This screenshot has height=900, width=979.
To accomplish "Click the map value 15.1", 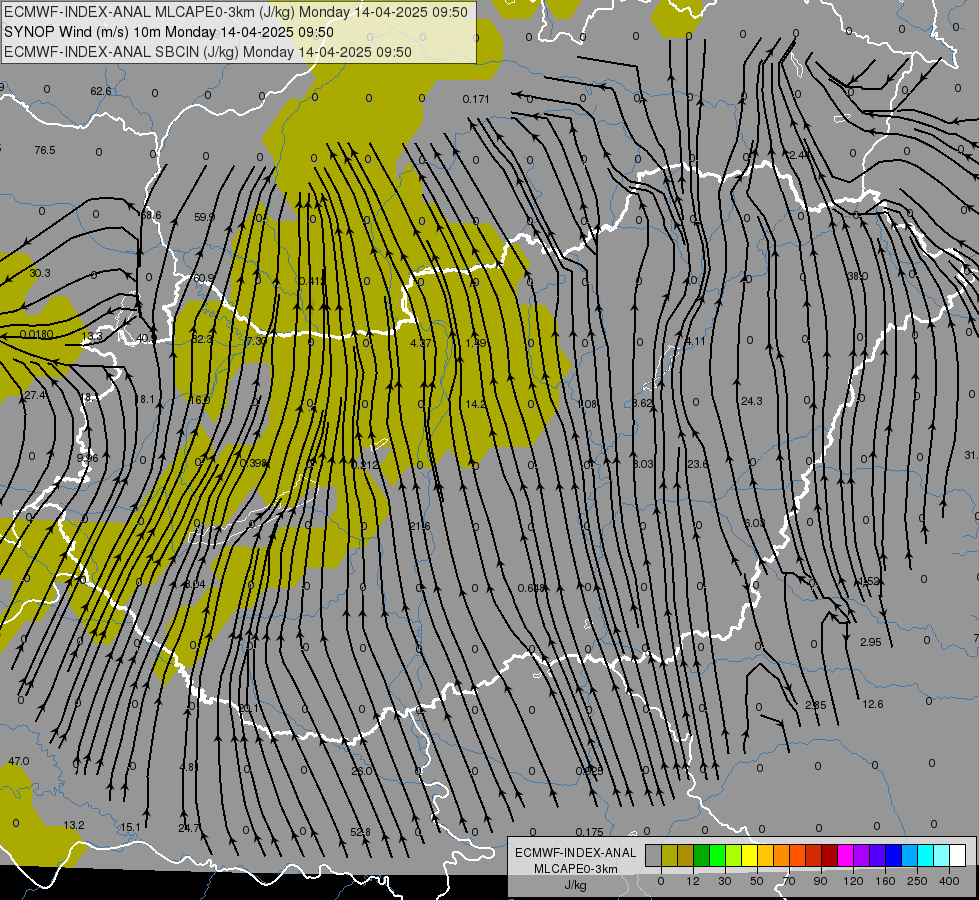I will pyautogui.click(x=130, y=828).
